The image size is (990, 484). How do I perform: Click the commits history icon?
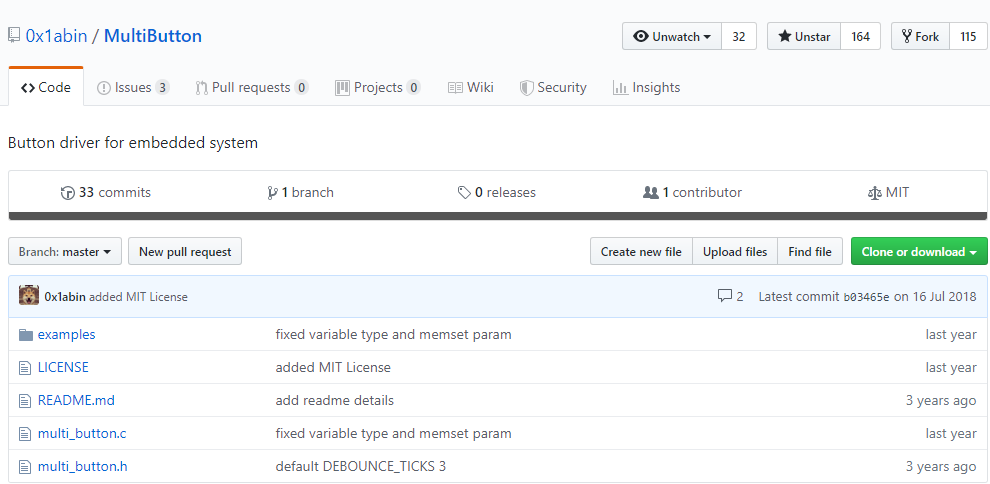[x=68, y=193]
